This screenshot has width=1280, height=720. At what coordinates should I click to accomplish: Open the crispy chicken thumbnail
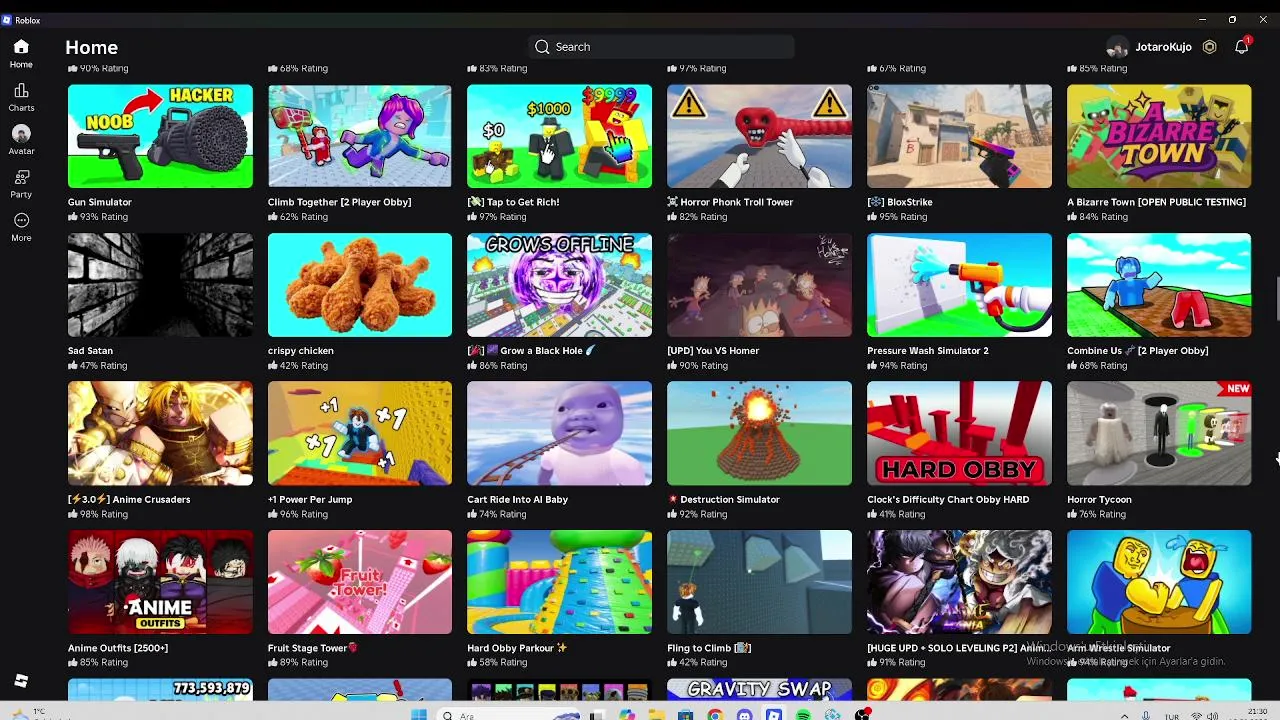(360, 285)
